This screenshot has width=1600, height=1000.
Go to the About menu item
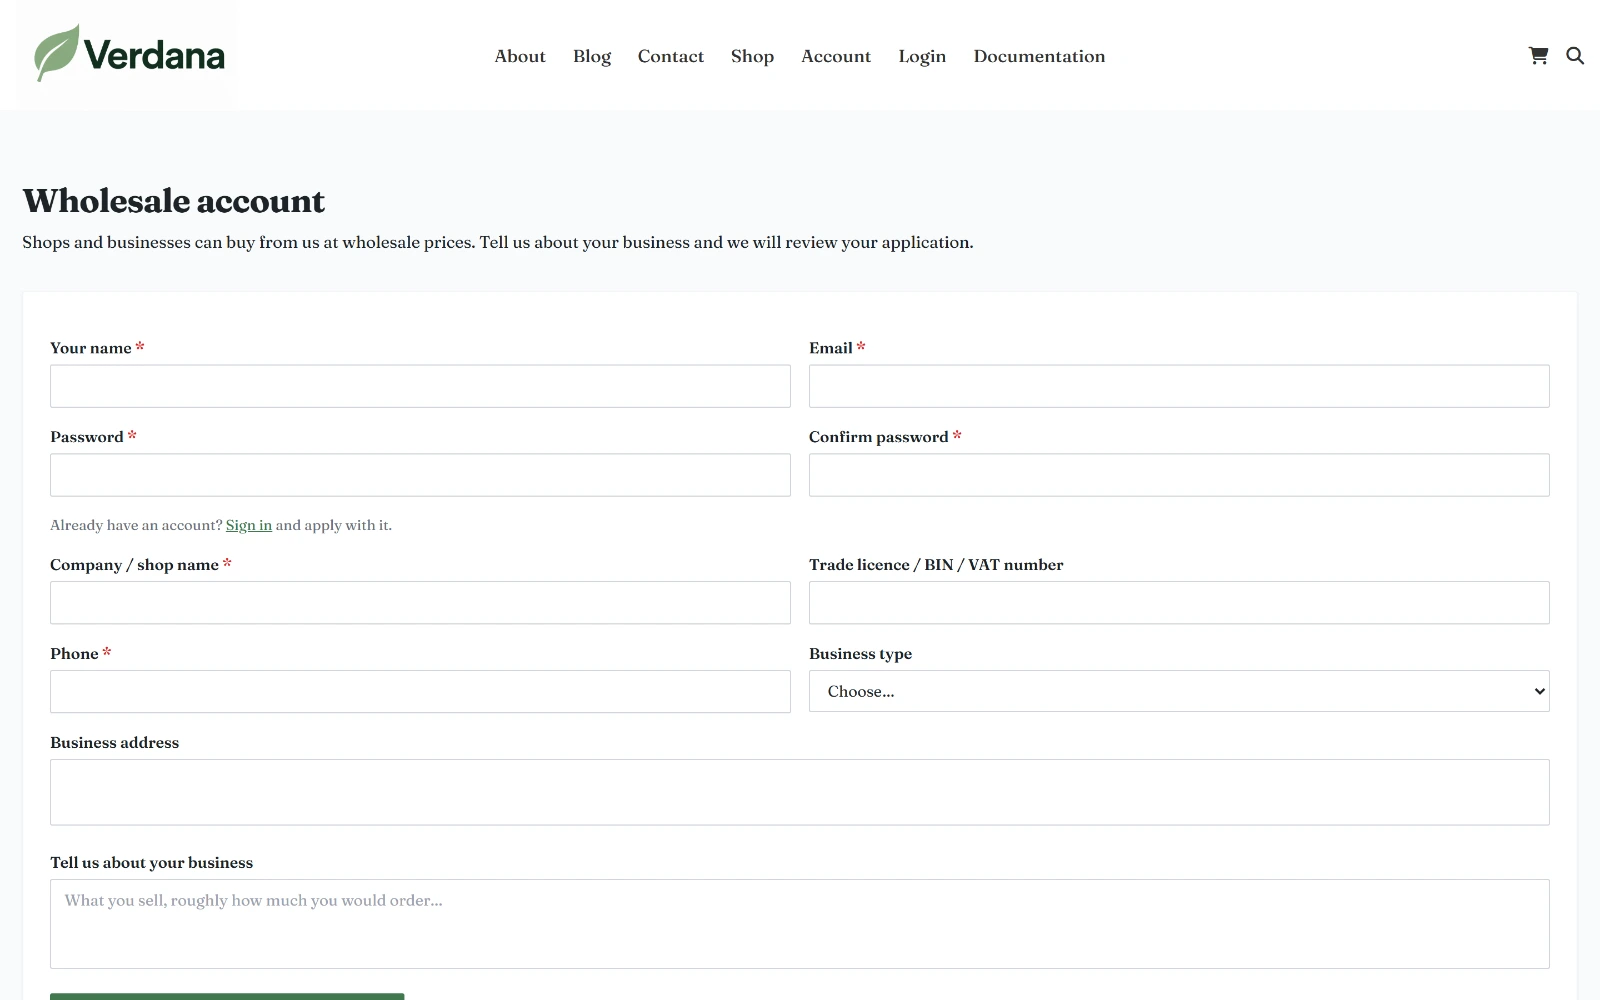[520, 56]
